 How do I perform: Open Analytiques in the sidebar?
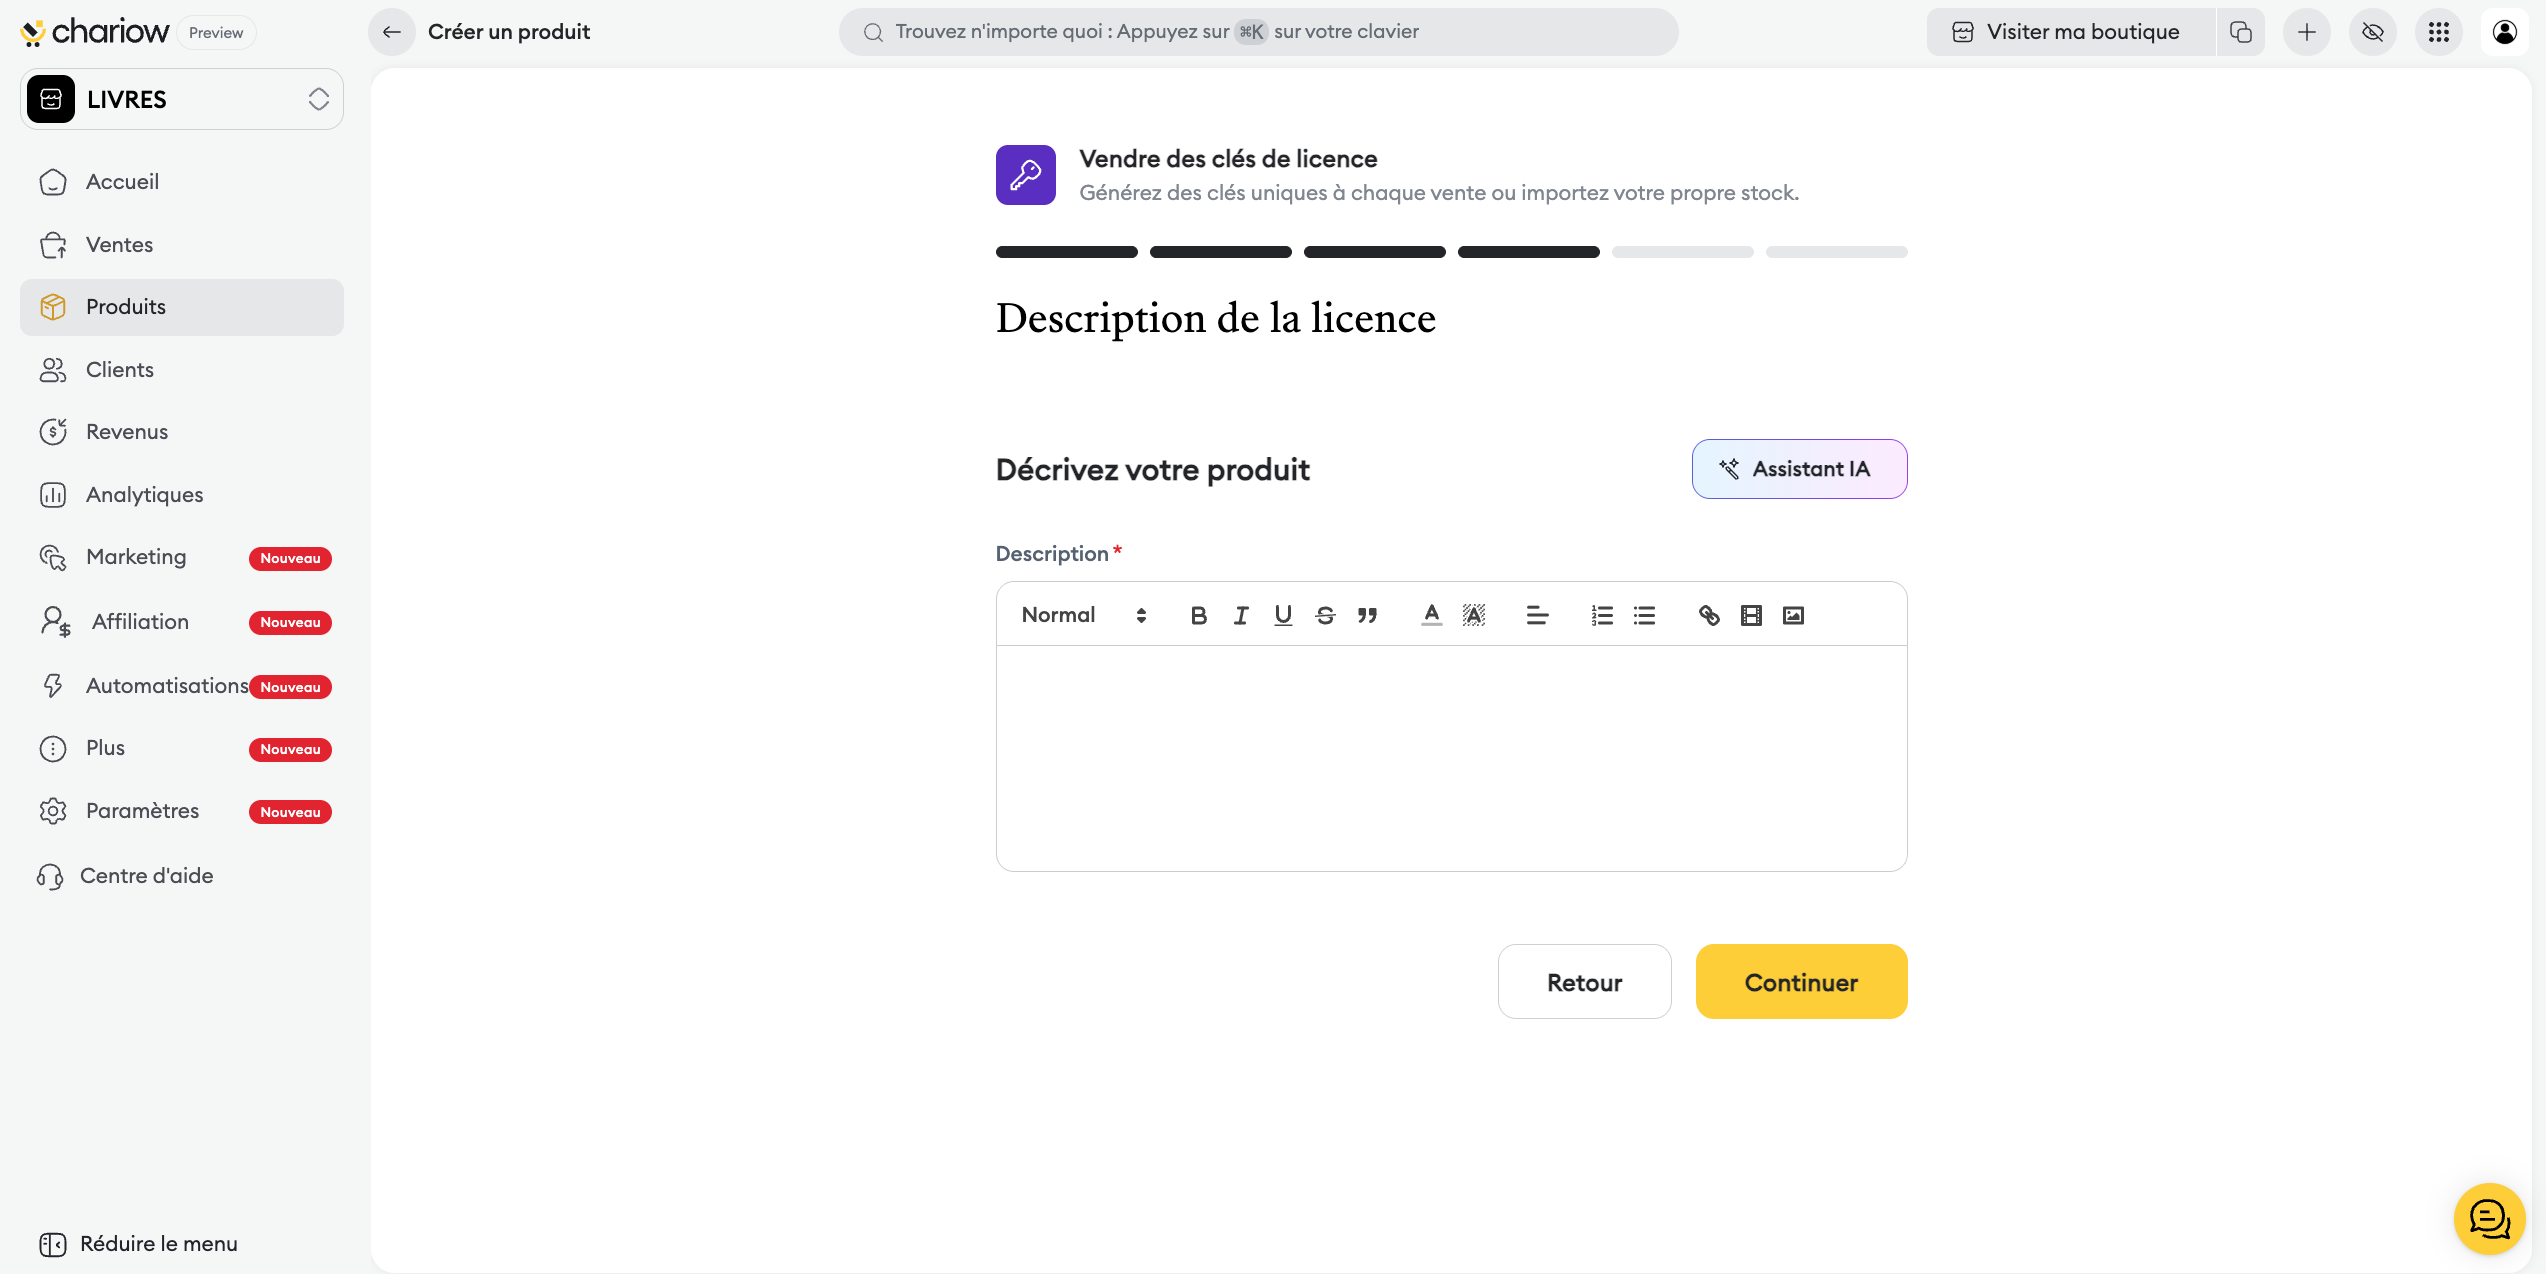point(144,494)
